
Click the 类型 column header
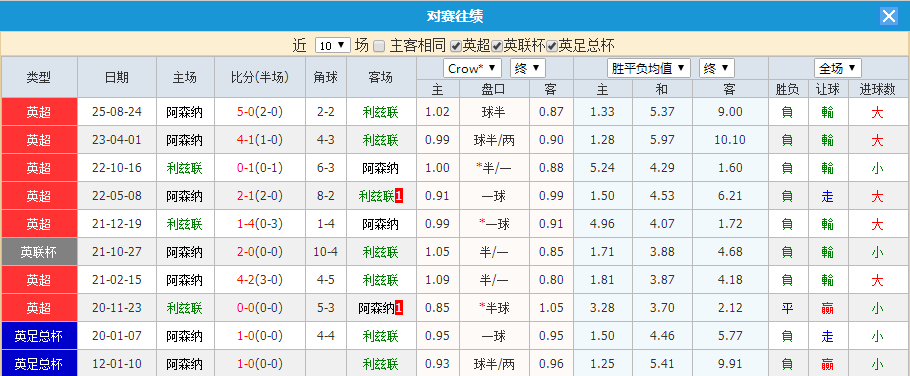pos(39,77)
